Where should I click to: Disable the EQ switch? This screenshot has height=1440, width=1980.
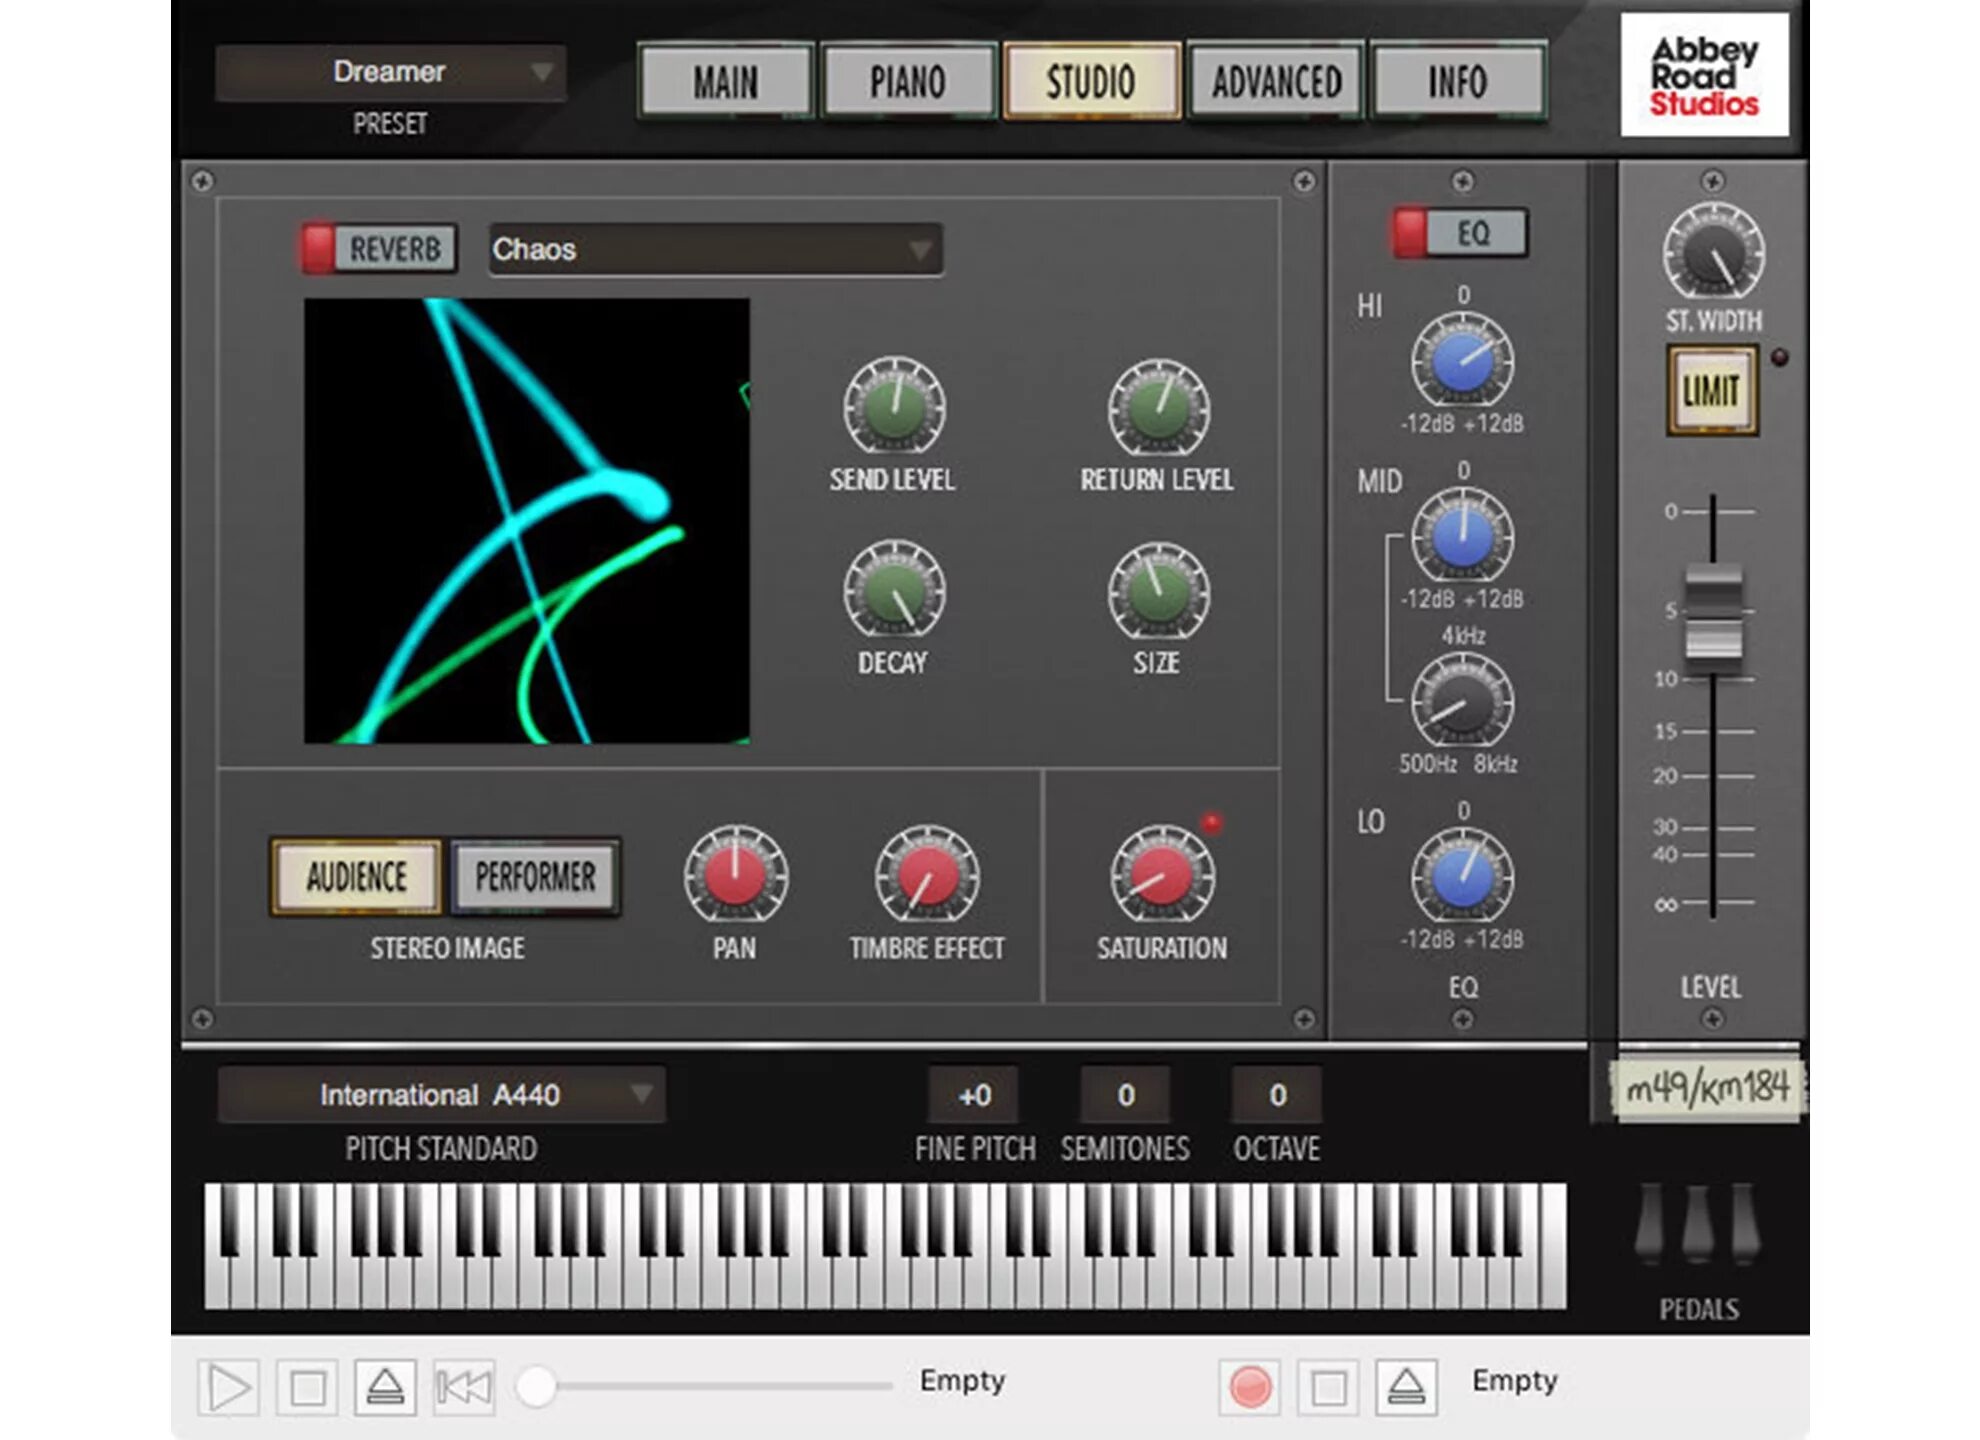click(1461, 233)
